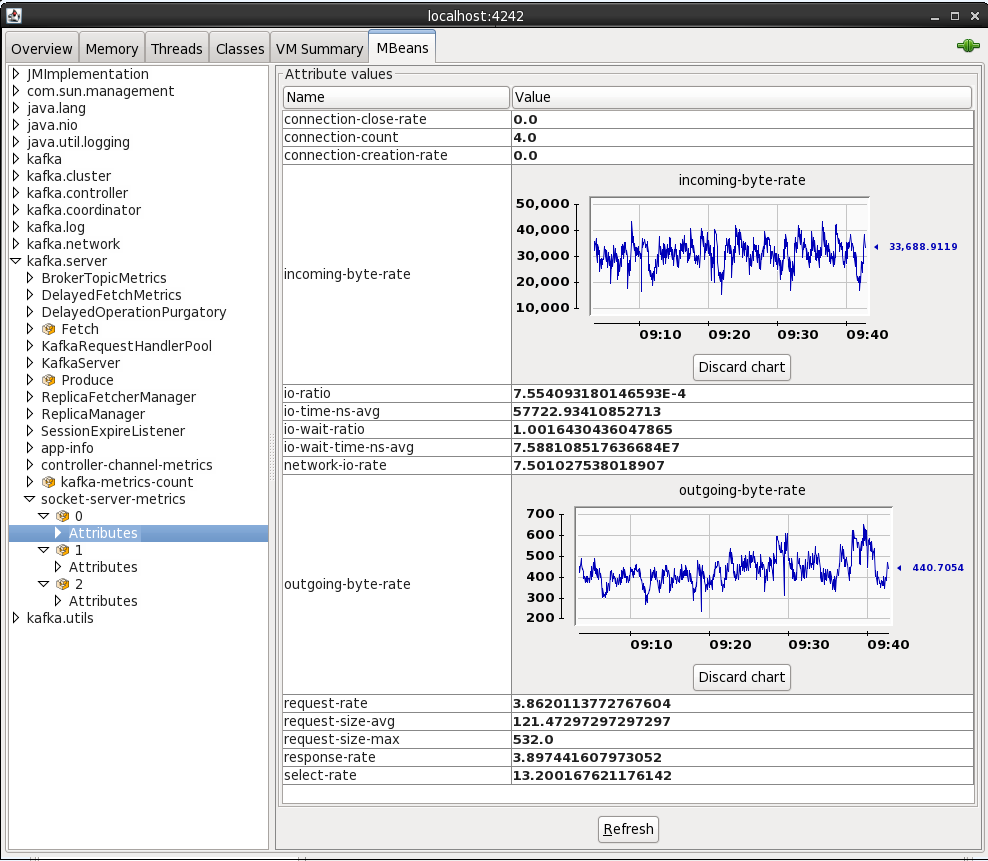Expand the kafka.network tree node
988x861 pixels.
point(15,244)
